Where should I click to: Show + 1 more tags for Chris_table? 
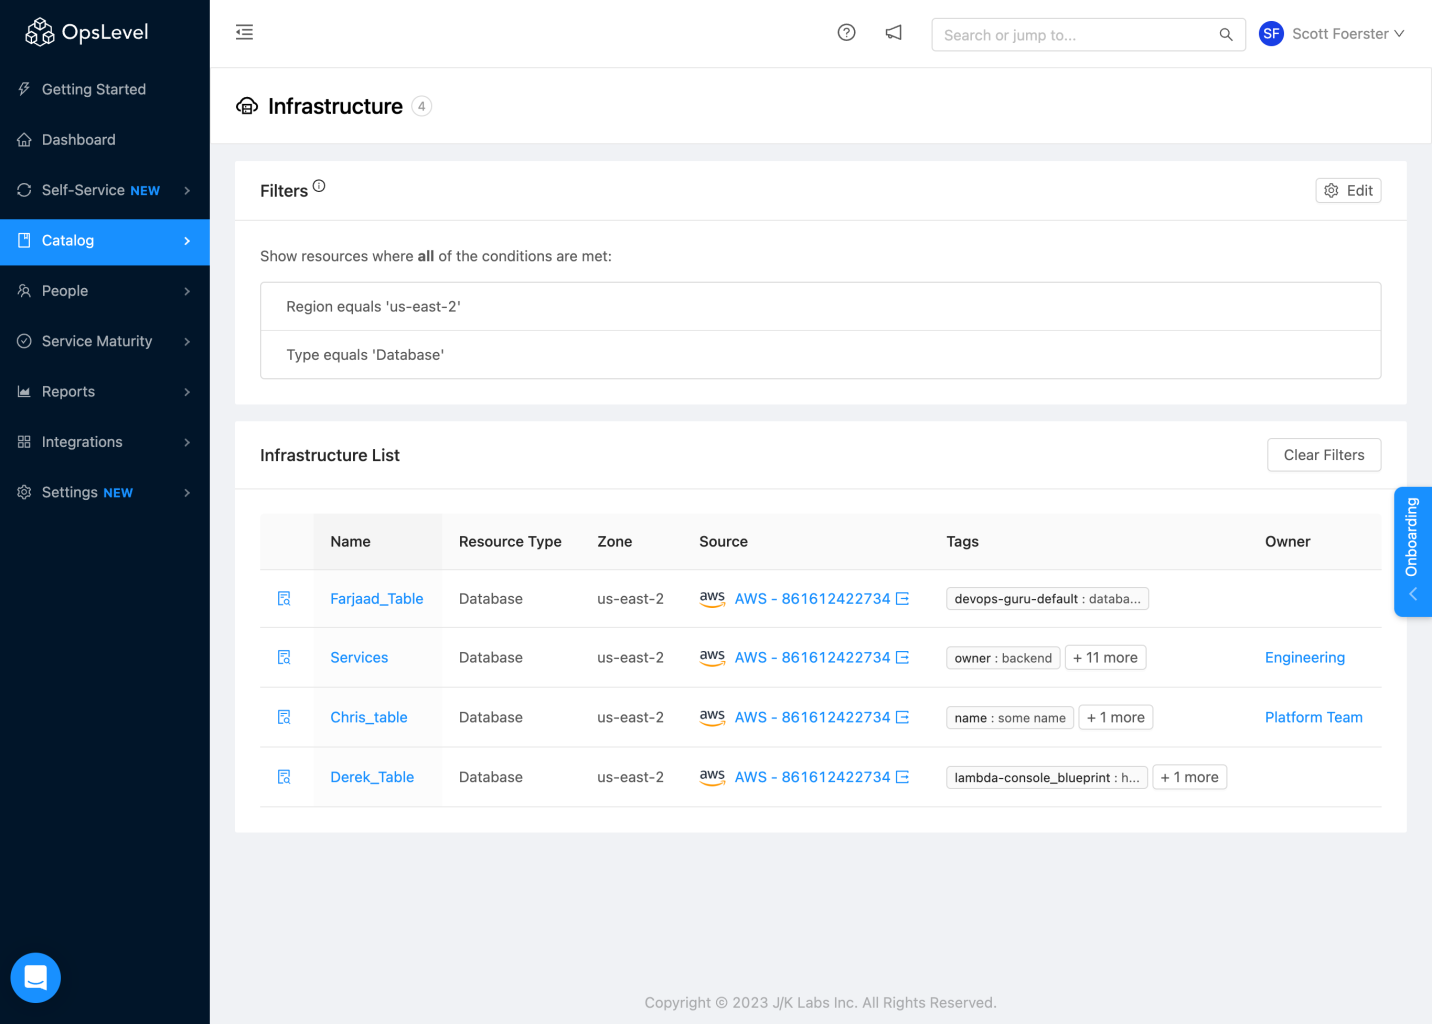point(1116,717)
